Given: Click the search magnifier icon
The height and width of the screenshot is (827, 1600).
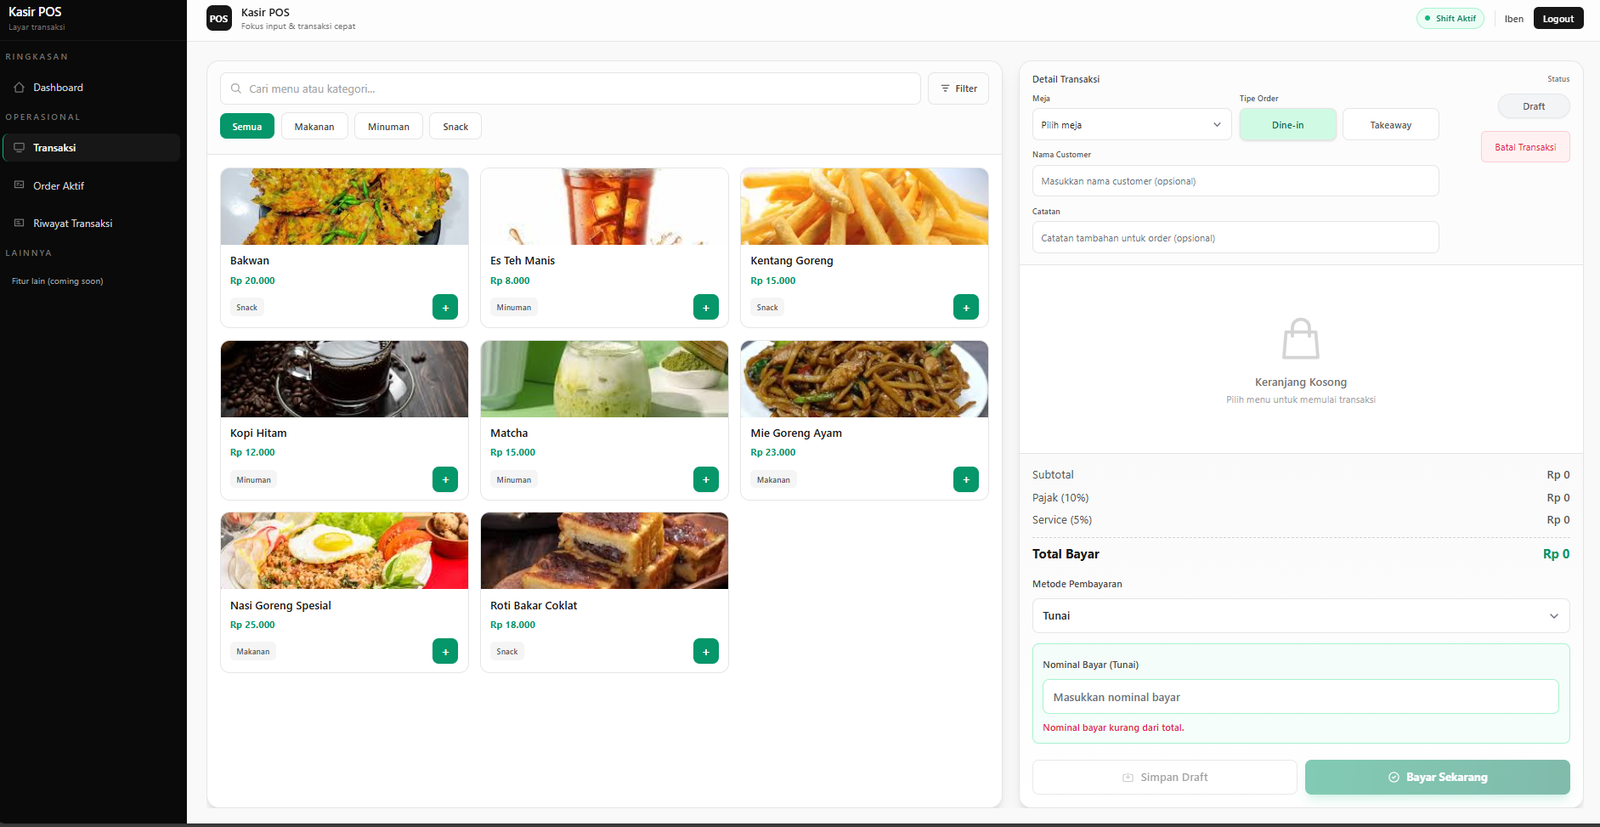Looking at the screenshot, I should click(x=236, y=88).
